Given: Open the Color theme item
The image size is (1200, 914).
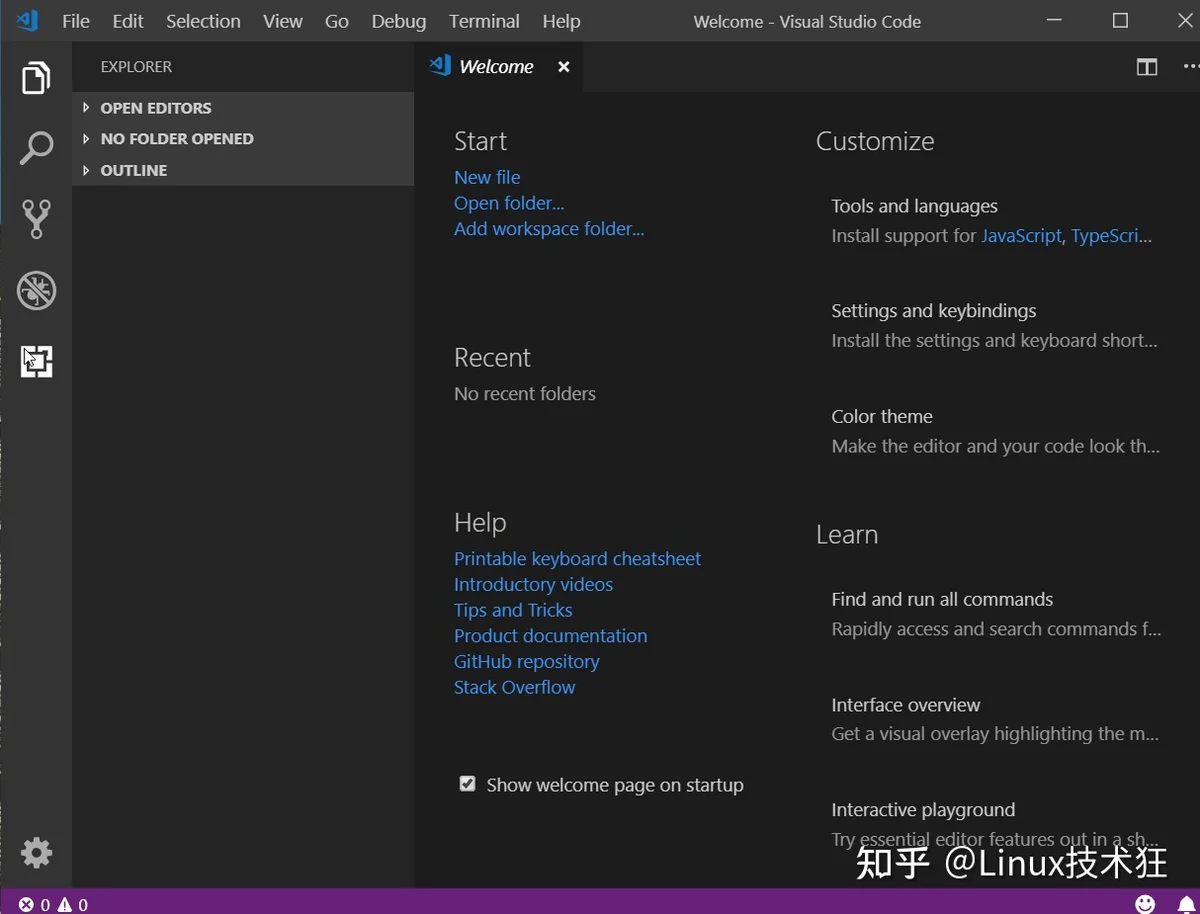Looking at the screenshot, I should click(996, 431).
